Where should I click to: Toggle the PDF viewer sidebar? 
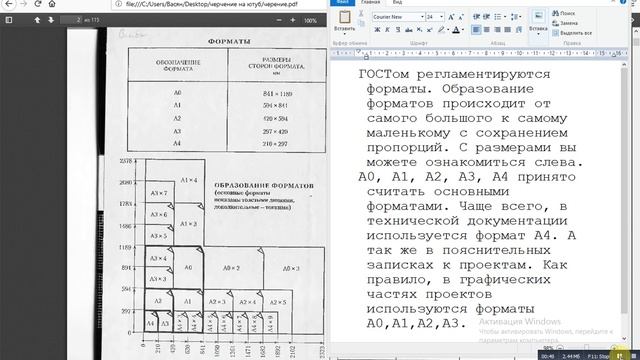pos(9,20)
